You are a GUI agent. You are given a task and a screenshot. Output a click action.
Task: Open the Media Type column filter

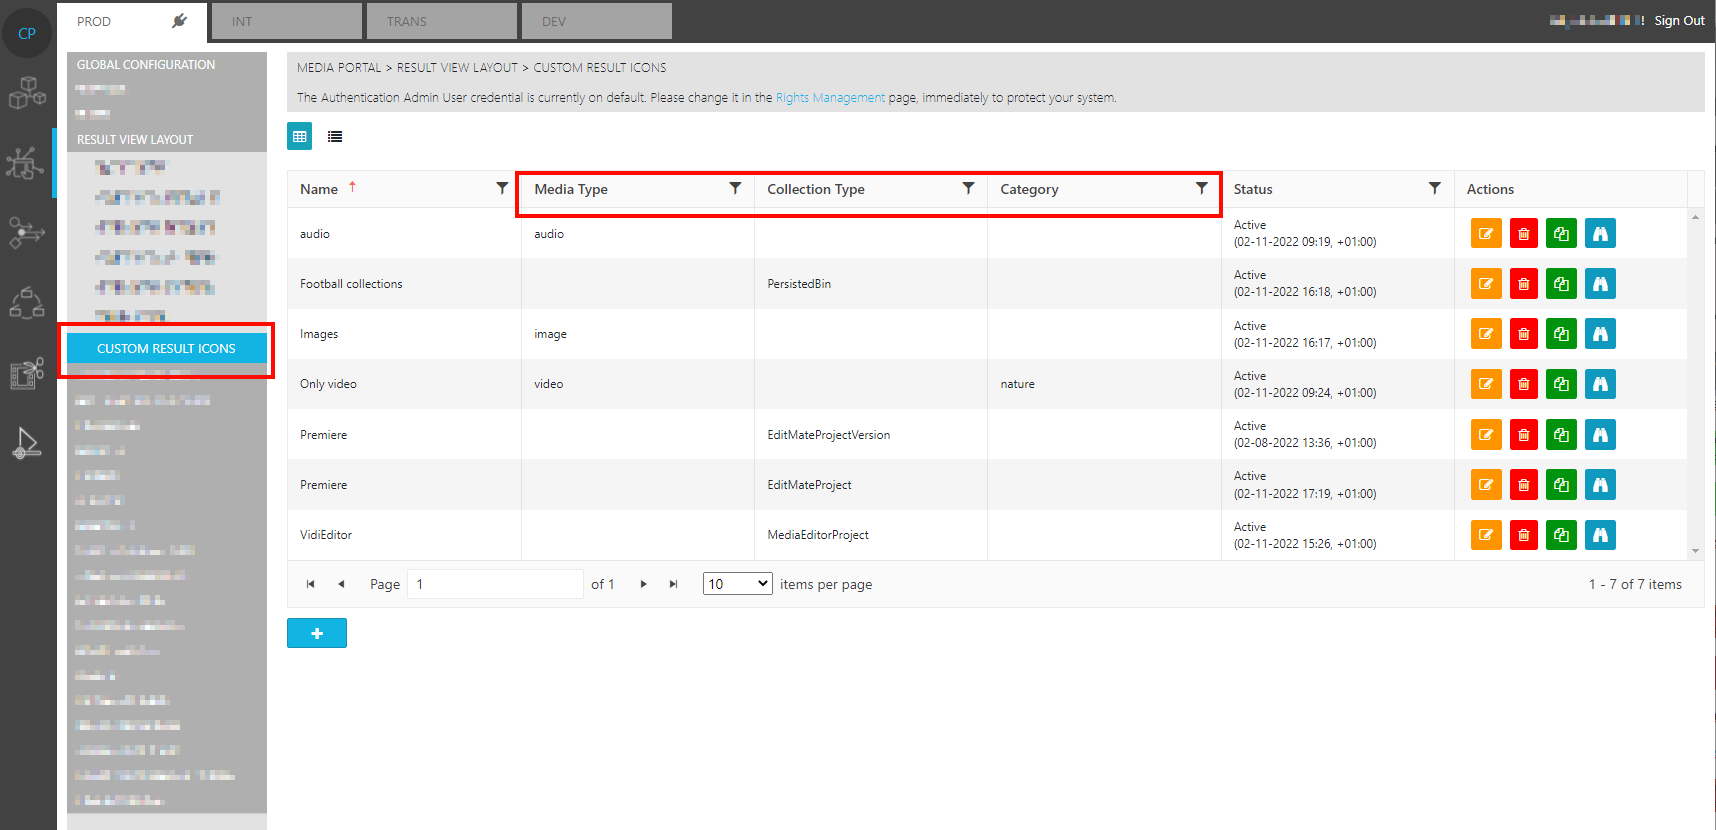[x=735, y=188]
